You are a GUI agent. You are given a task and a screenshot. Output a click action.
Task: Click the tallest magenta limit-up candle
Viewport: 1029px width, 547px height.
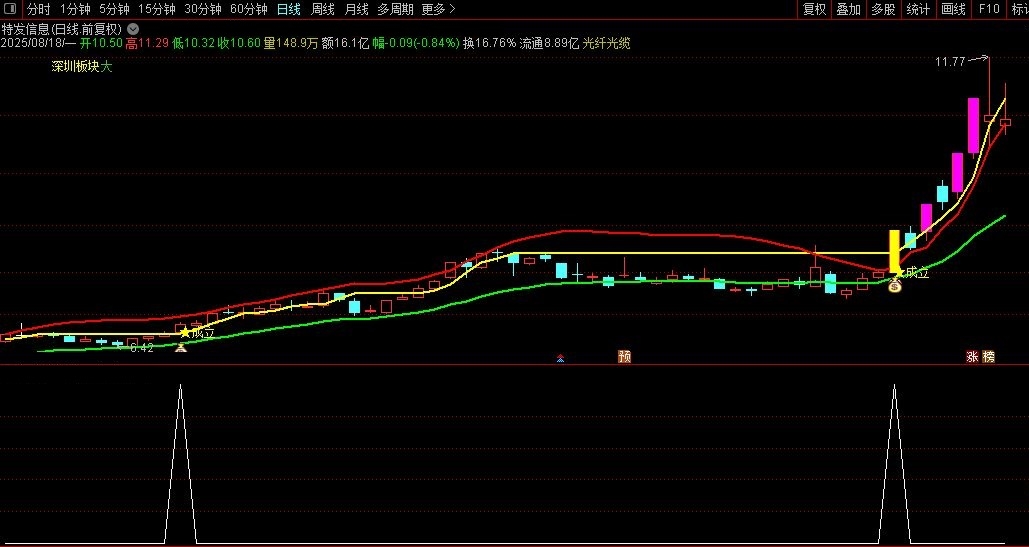coord(973,125)
